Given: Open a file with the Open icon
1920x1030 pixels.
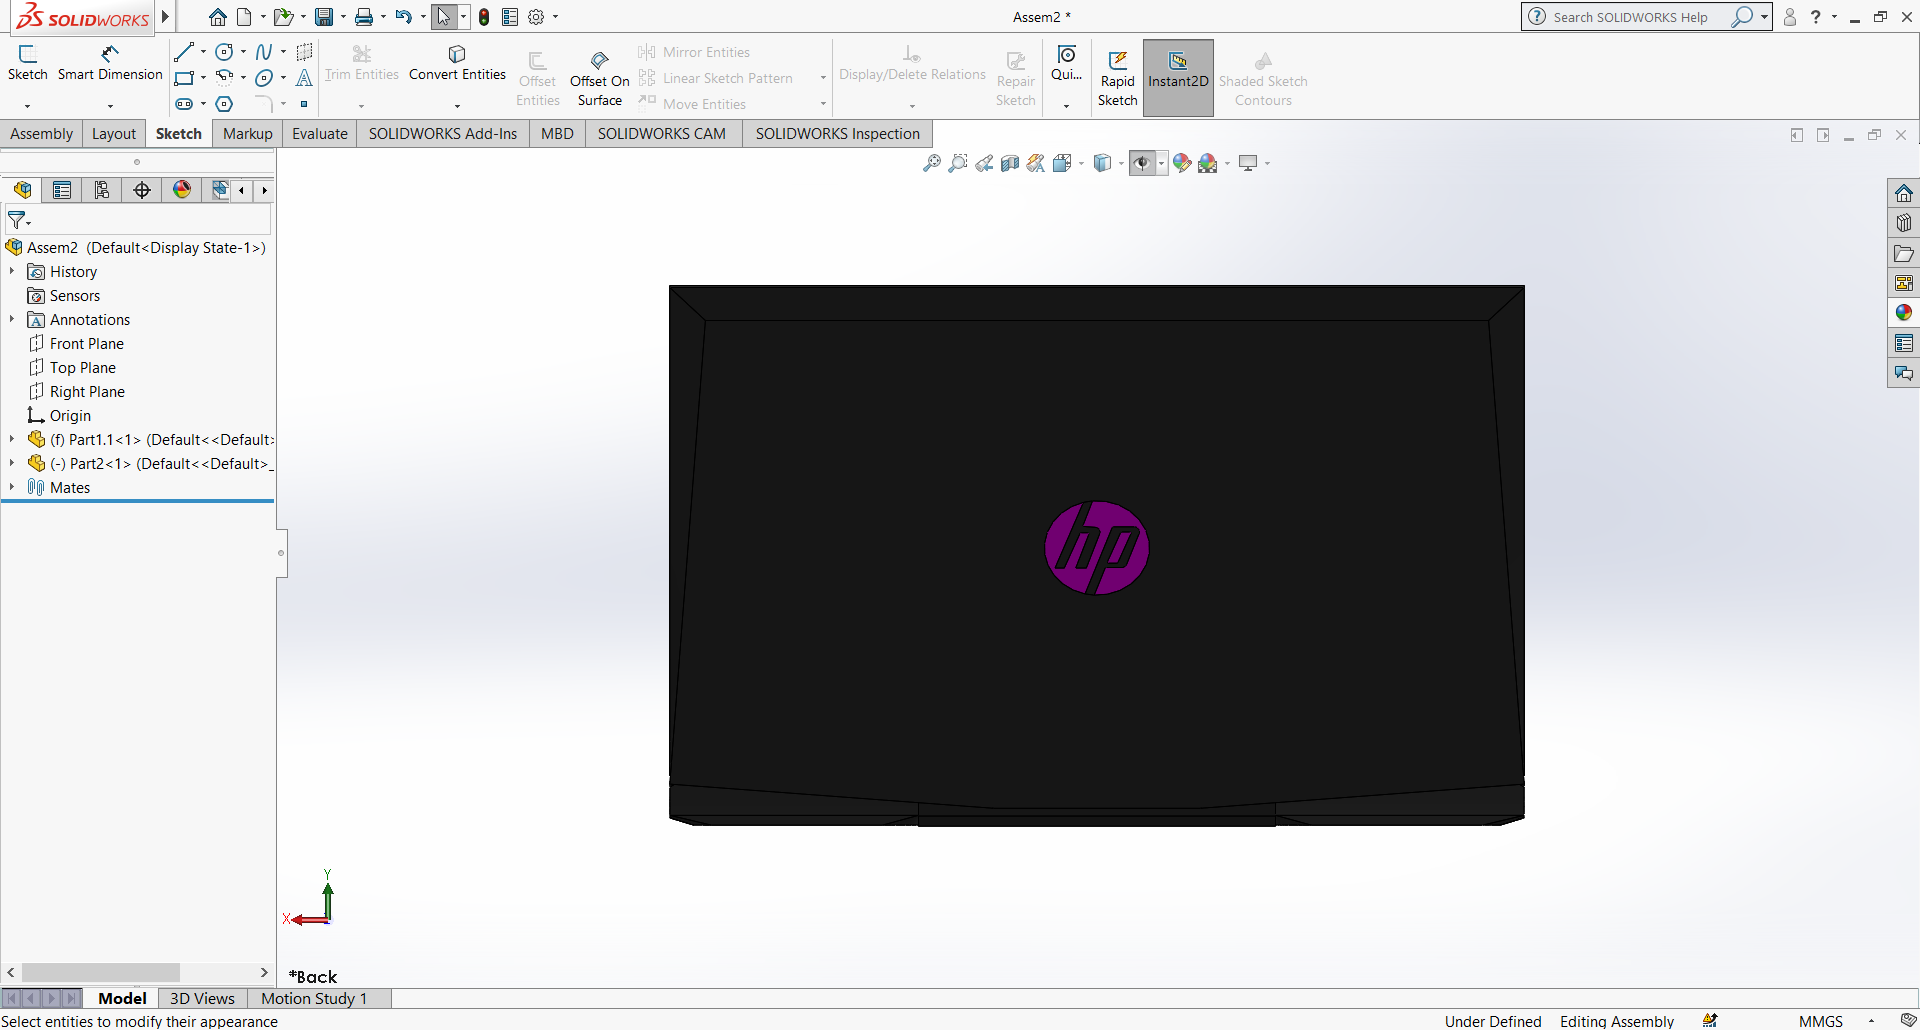Looking at the screenshot, I should point(284,17).
